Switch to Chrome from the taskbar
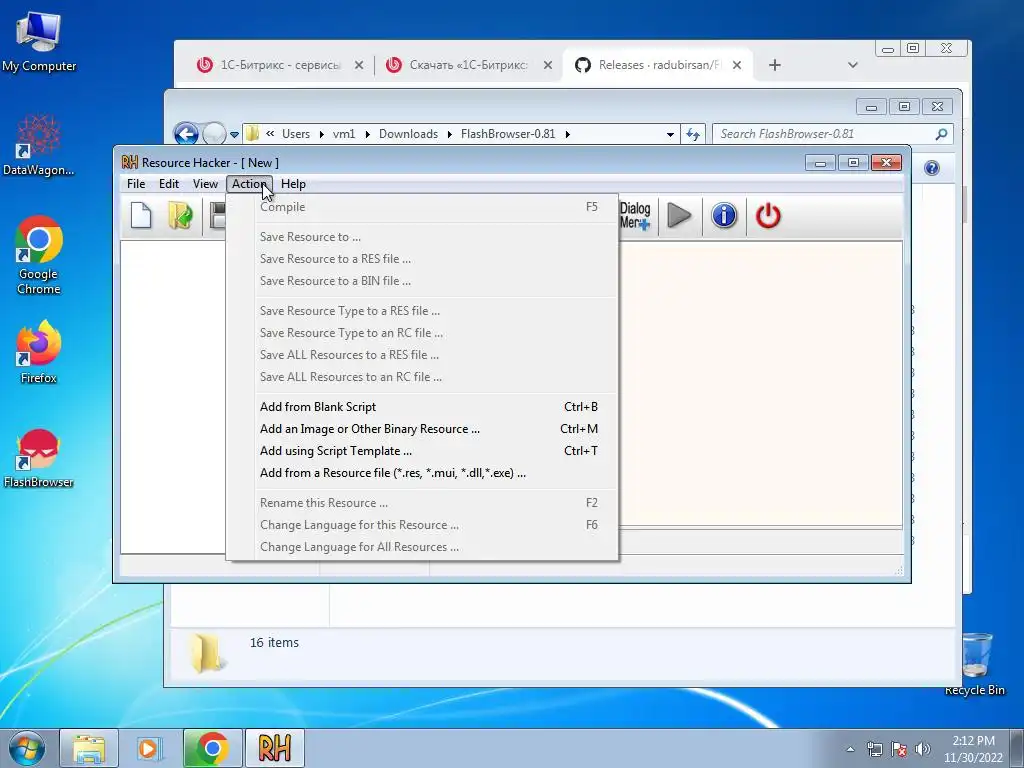Screen dimensions: 1024x768 [x=212, y=748]
